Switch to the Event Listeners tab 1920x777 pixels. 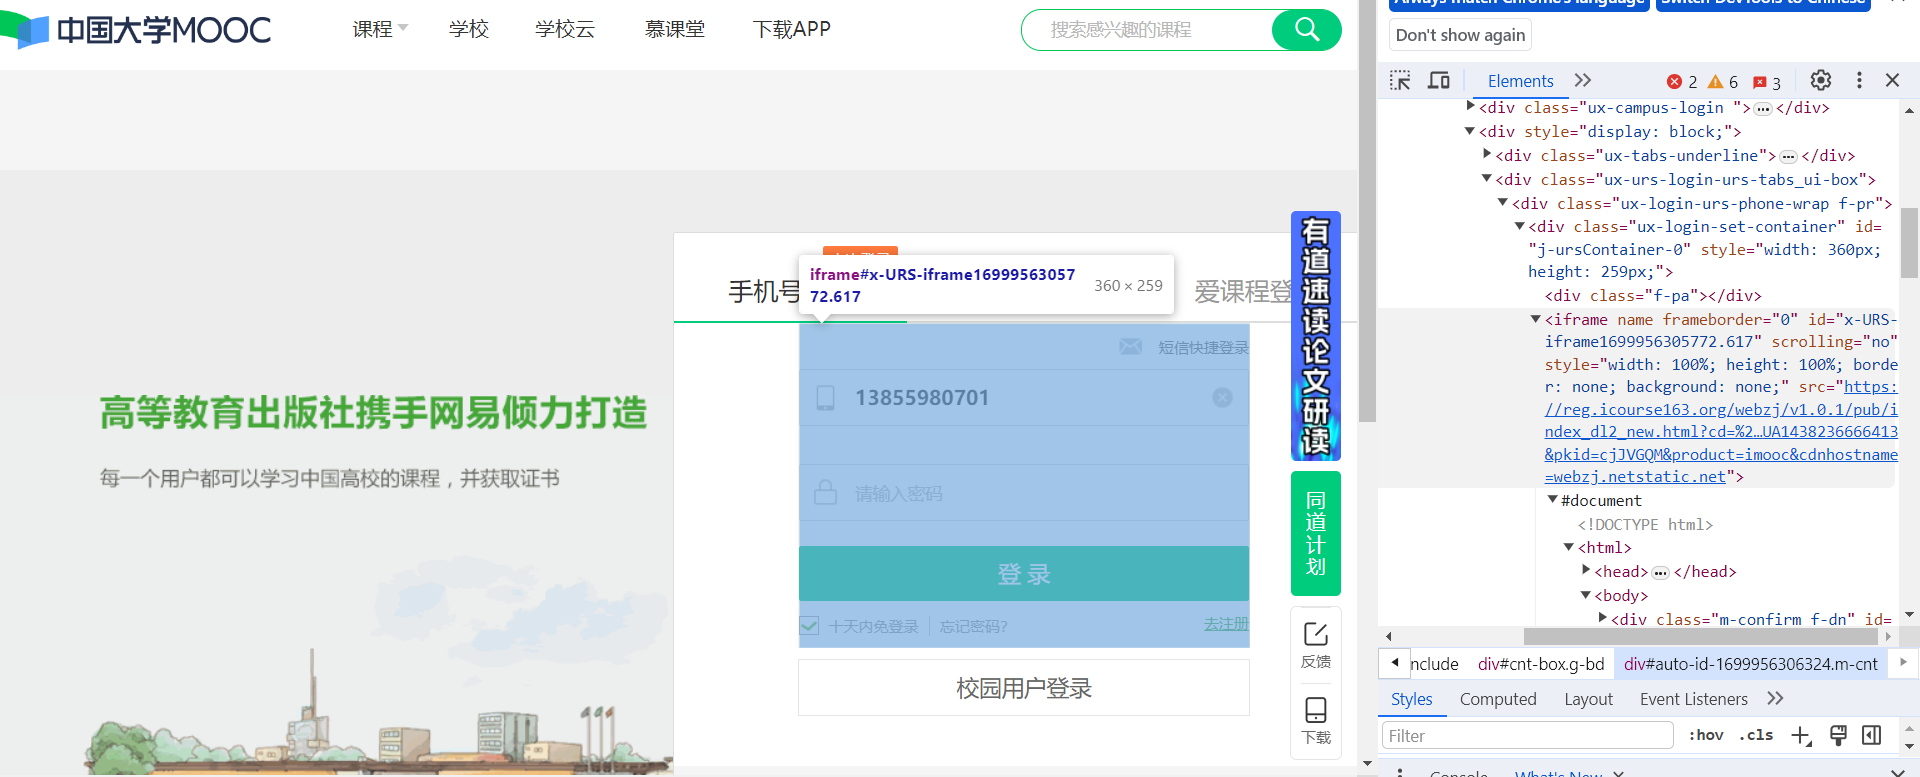pos(1694,699)
